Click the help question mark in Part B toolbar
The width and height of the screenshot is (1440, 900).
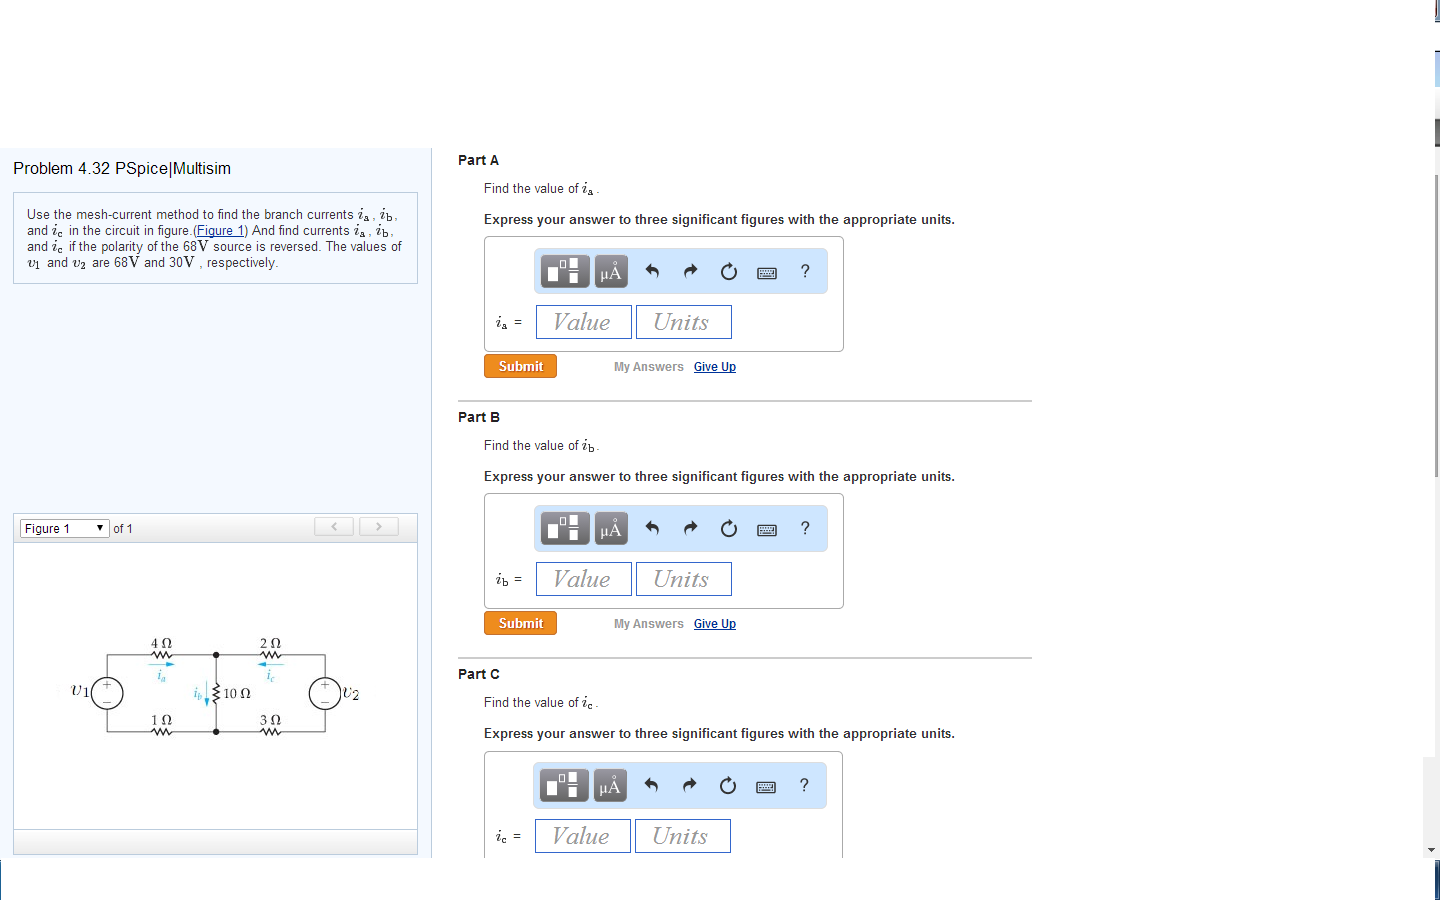click(805, 528)
